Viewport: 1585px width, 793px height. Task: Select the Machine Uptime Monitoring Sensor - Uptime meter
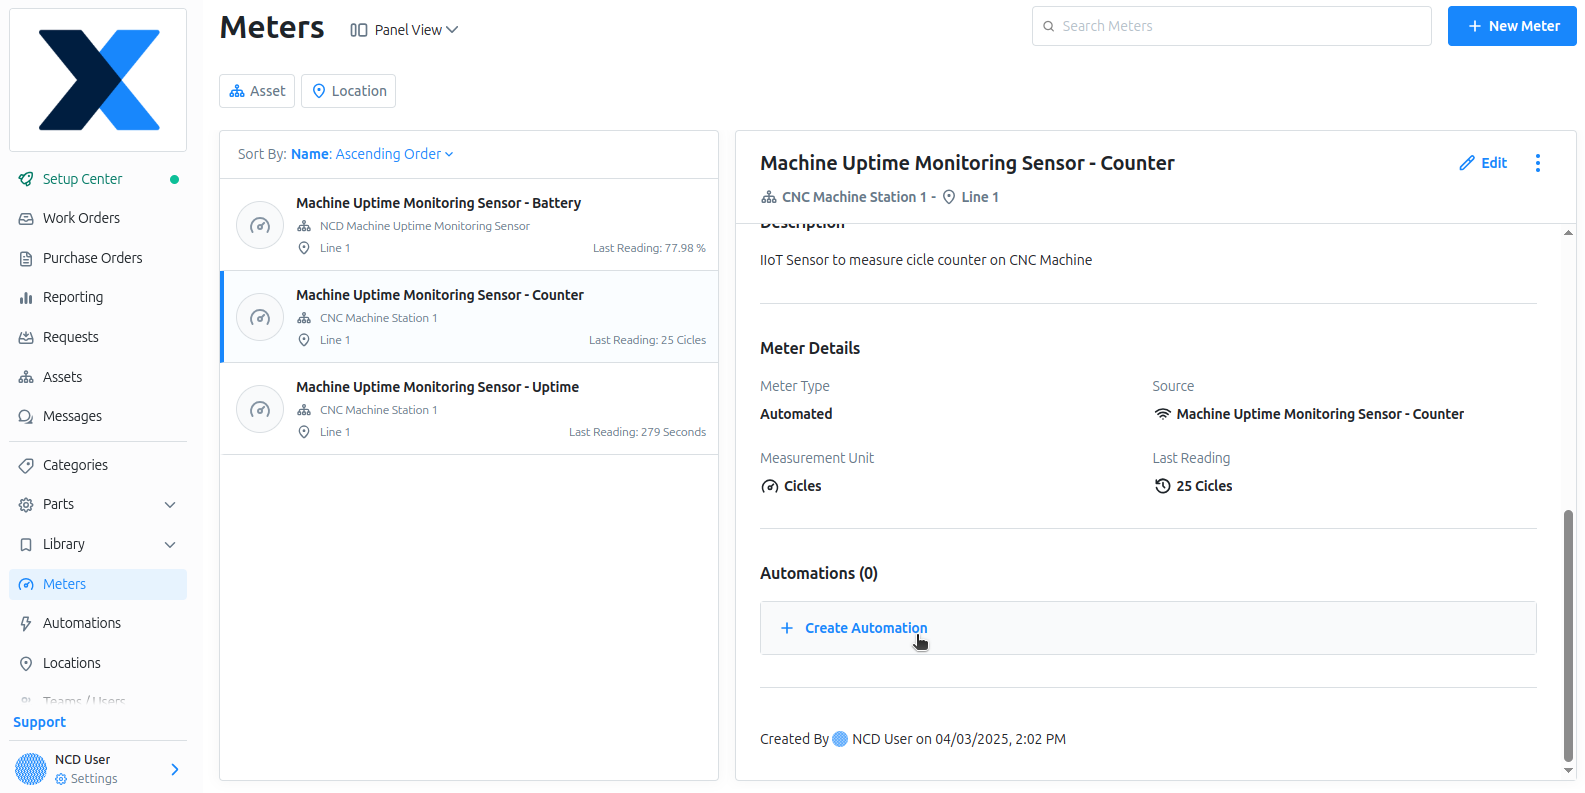(x=469, y=409)
